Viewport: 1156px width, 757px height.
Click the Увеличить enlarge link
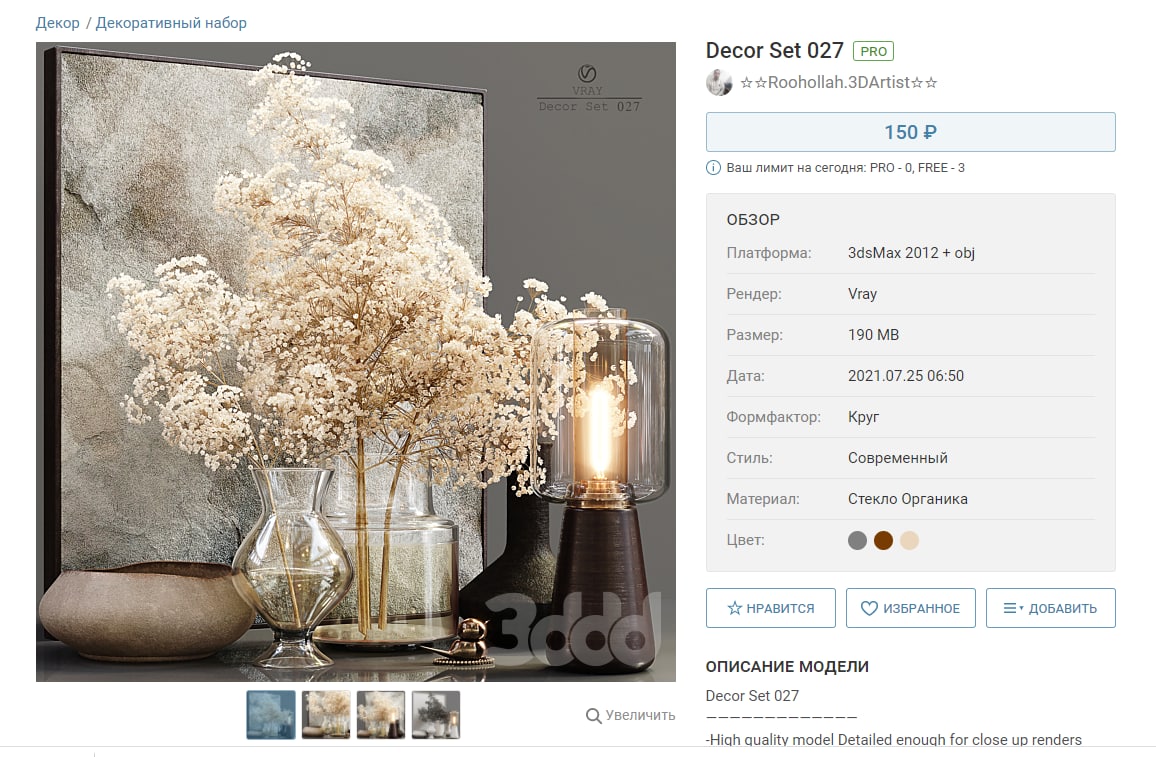click(x=640, y=715)
